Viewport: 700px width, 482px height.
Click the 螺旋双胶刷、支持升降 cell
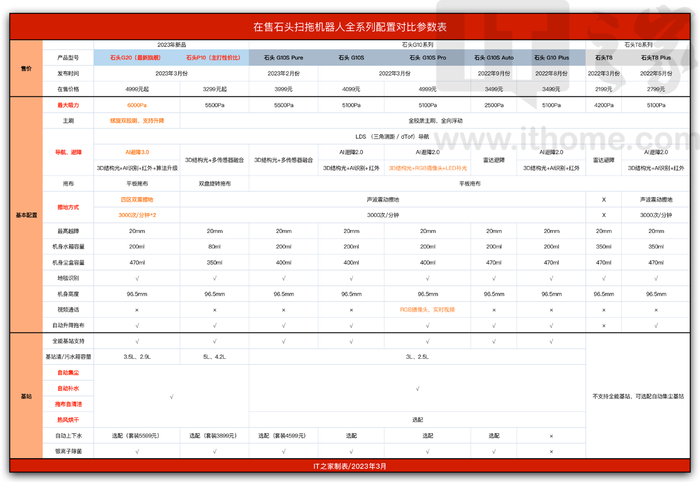(137, 120)
